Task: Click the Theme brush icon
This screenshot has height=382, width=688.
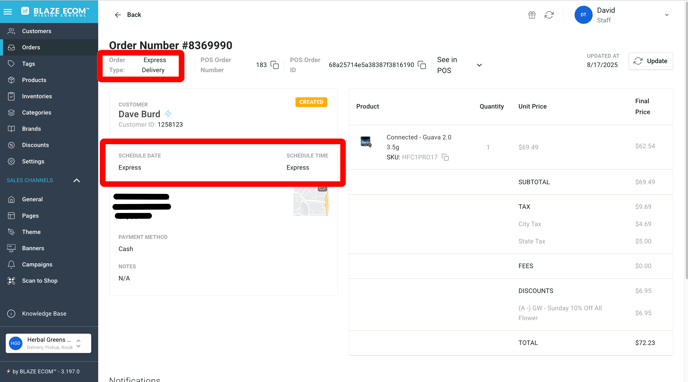Action: tap(11, 232)
